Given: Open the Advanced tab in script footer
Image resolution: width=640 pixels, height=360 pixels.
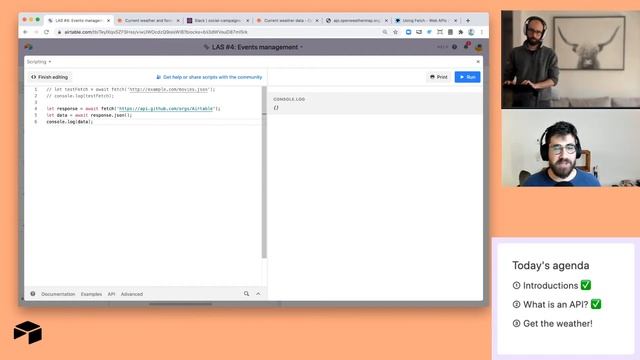Looking at the screenshot, I should coord(131,294).
